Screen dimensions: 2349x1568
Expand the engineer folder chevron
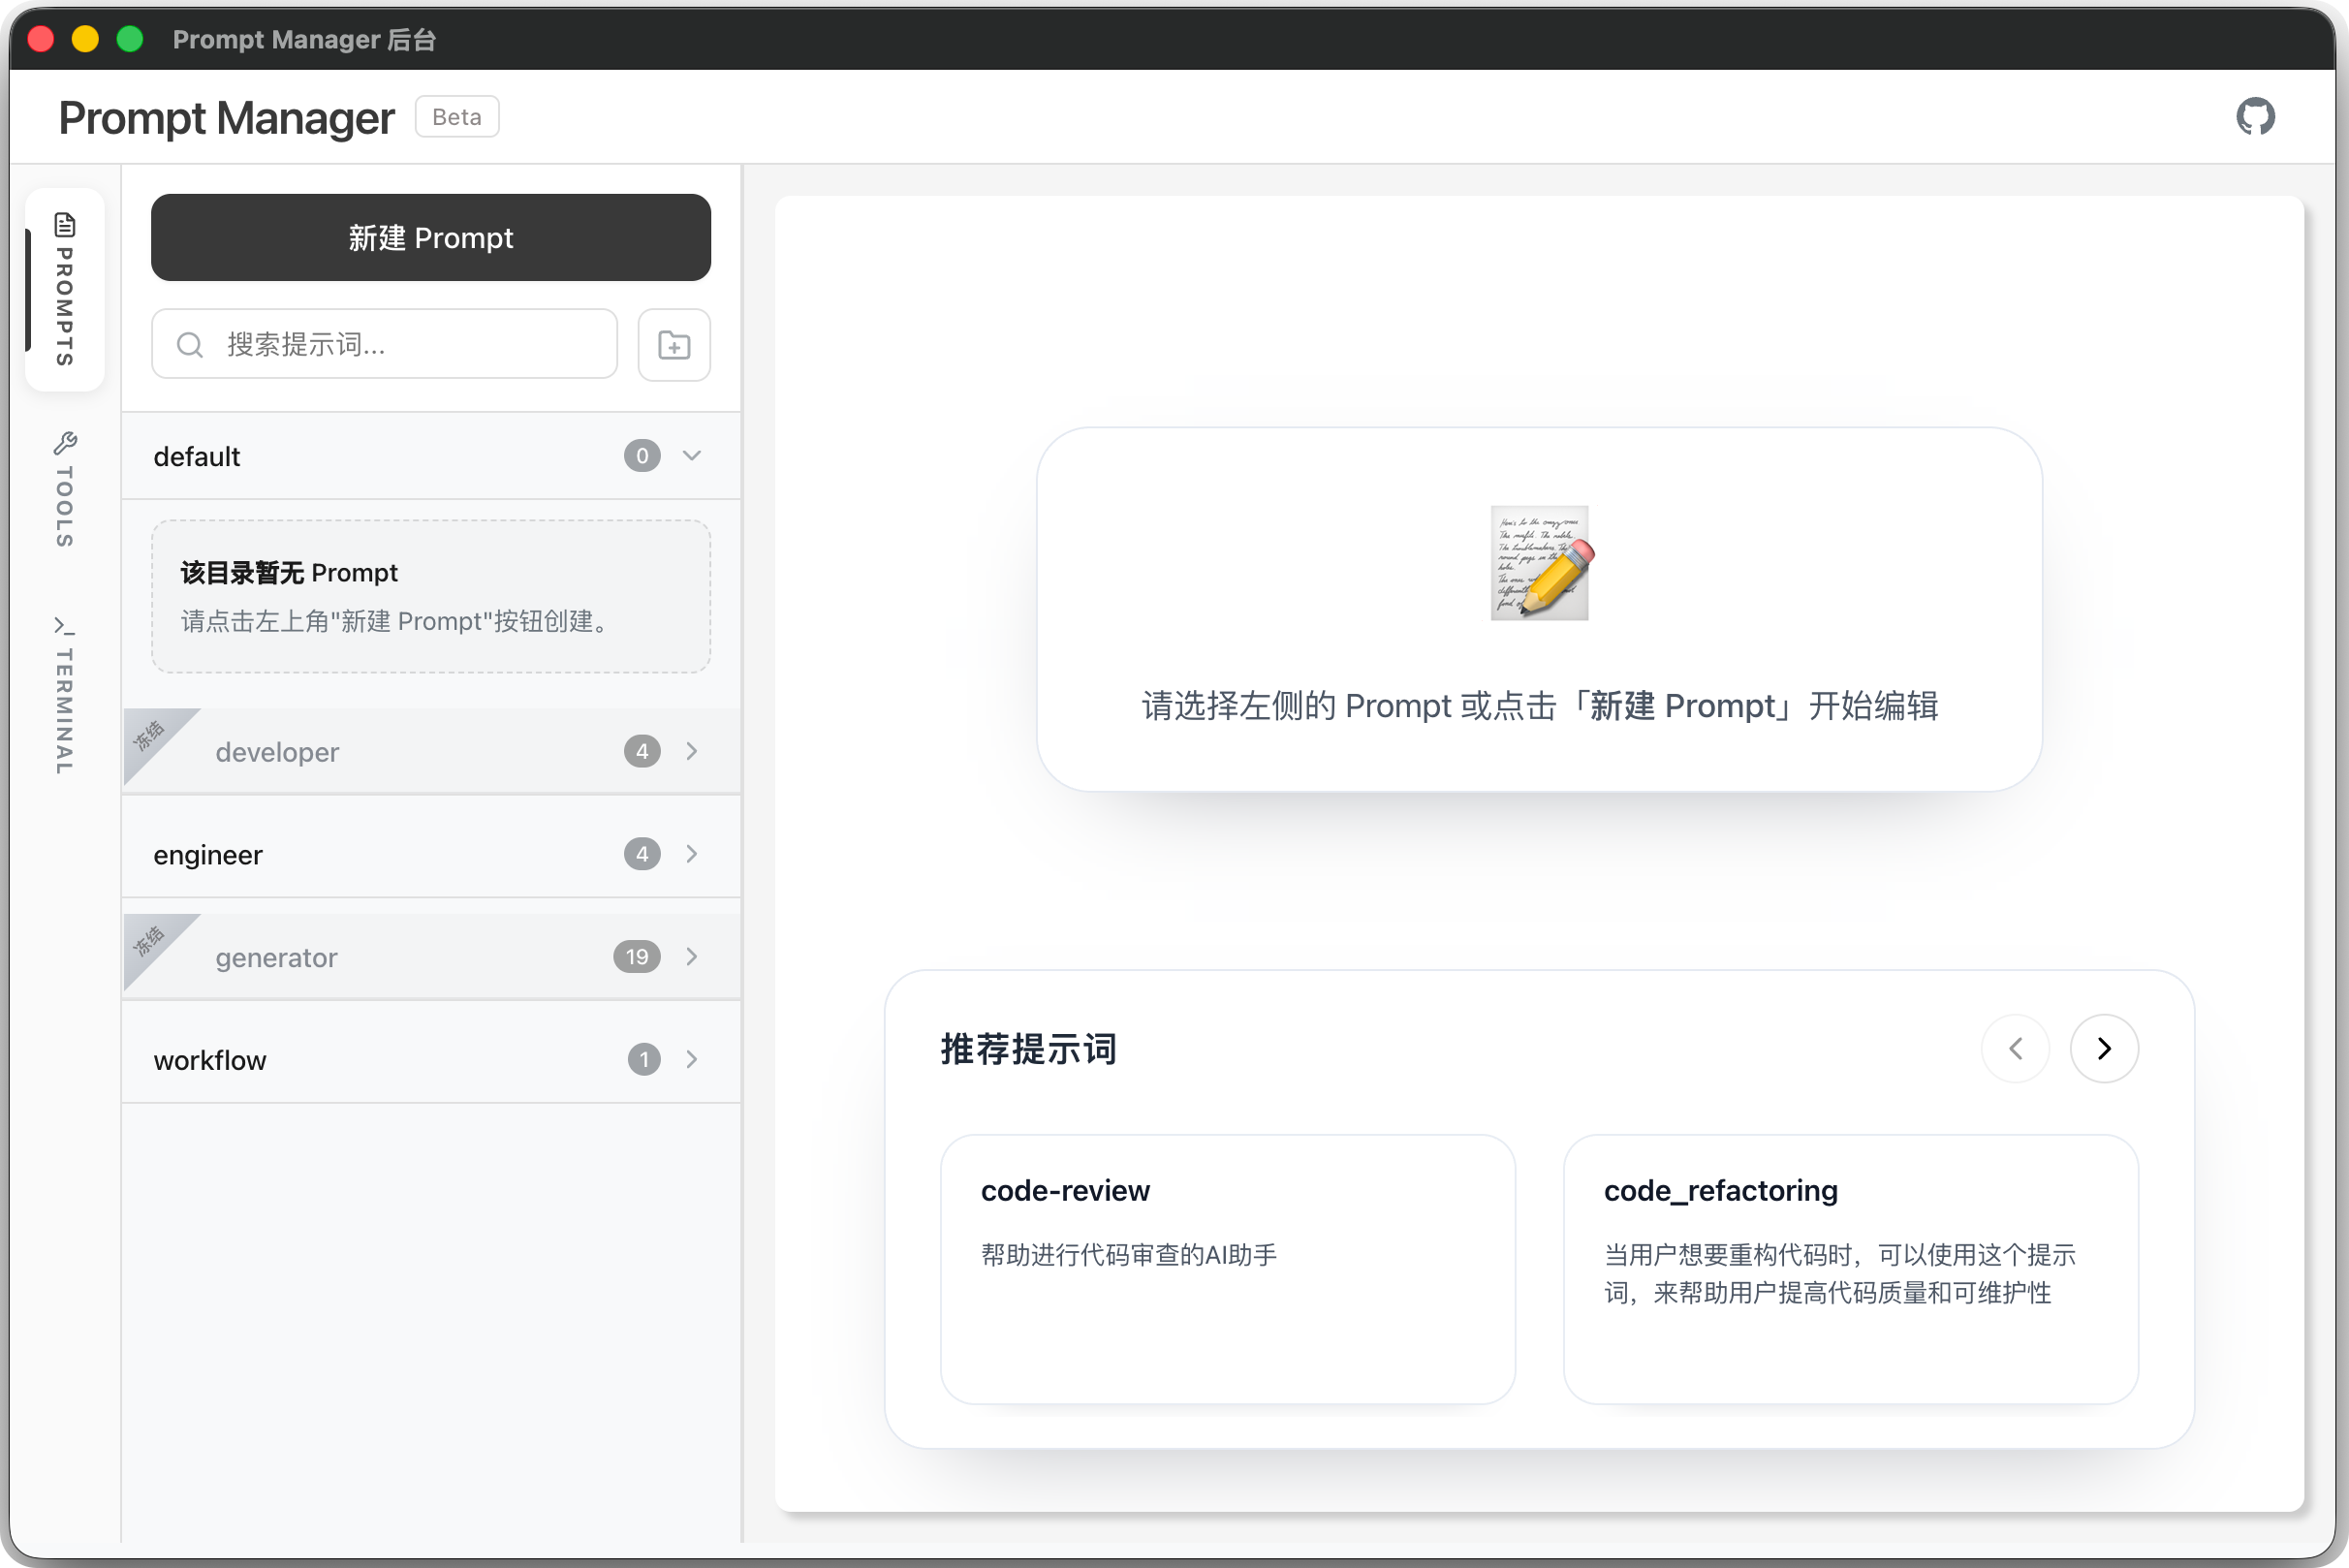point(692,854)
